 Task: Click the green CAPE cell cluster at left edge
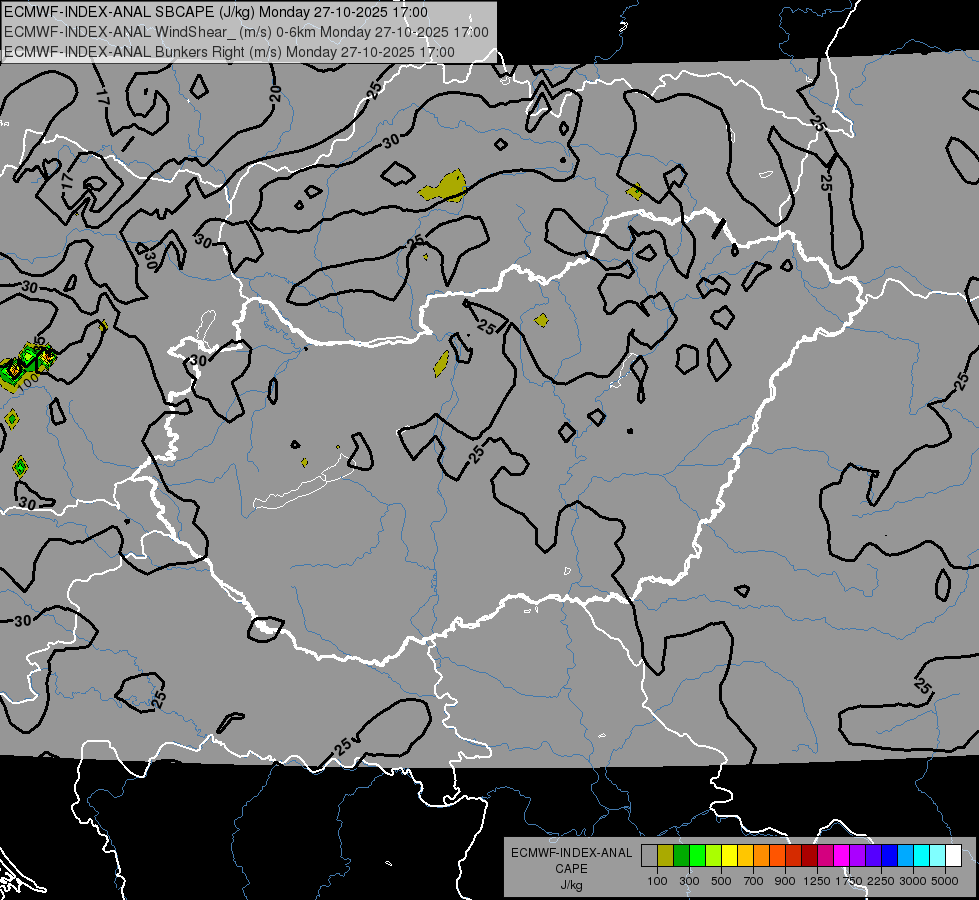(26, 365)
